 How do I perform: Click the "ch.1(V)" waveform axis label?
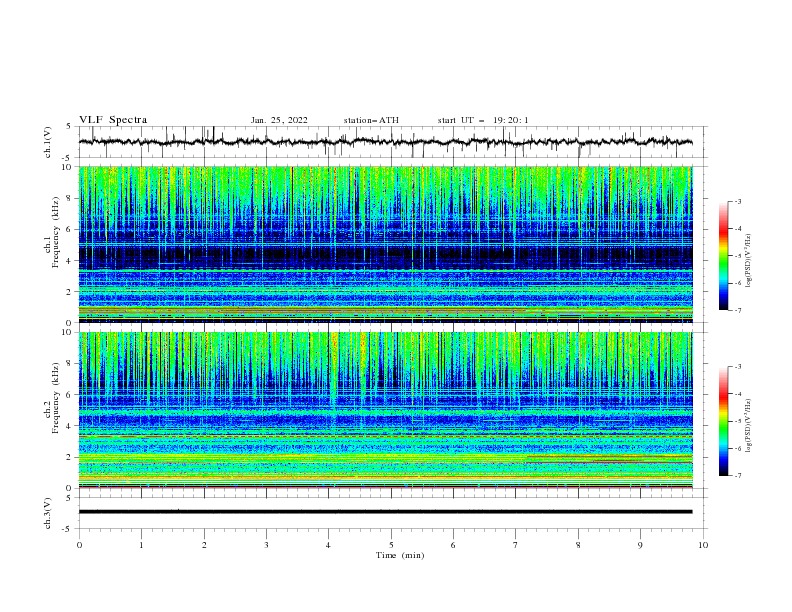coord(48,142)
